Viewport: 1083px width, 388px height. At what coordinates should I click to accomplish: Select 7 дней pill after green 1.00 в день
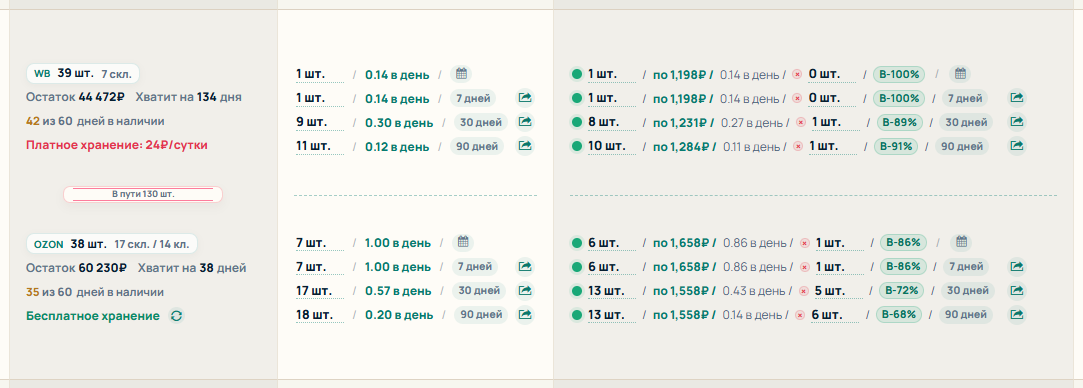click(x=475, y=266)
